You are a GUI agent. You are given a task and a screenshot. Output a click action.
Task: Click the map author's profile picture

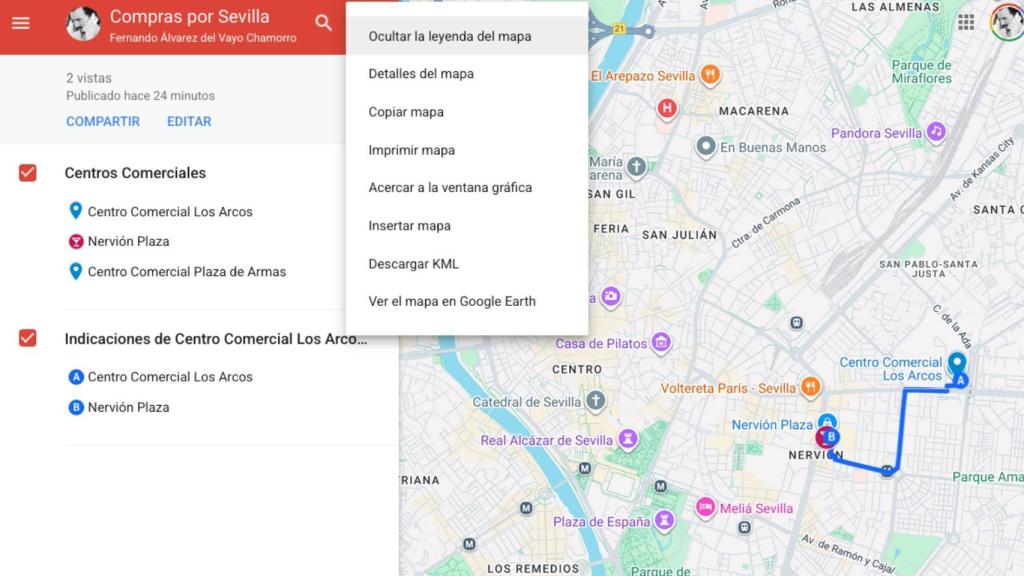click(x=83, y=23)
